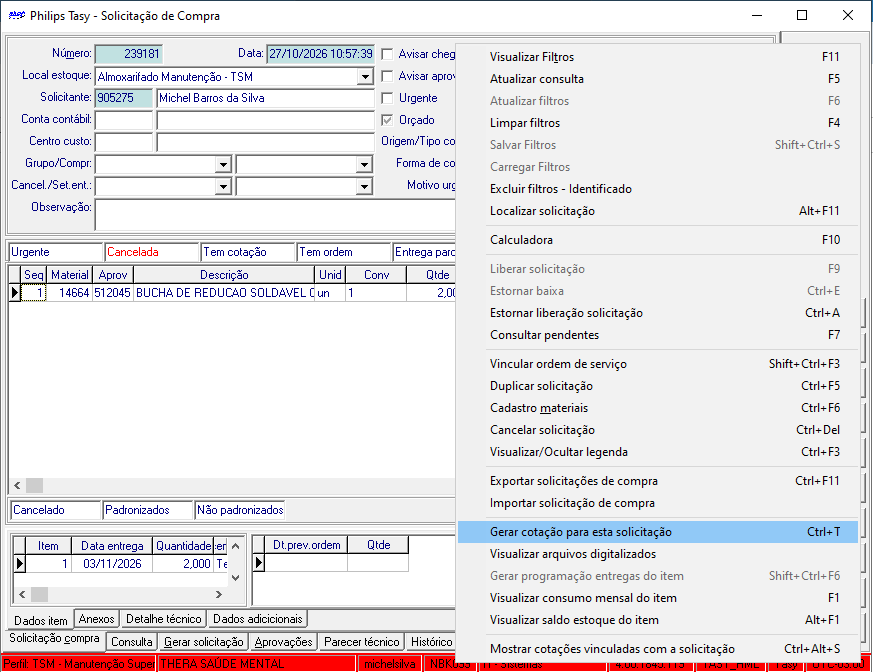Viewport: 873px width, 672px height.
Task: Switch to the Consulta tab
Action: tap(131, 642)
